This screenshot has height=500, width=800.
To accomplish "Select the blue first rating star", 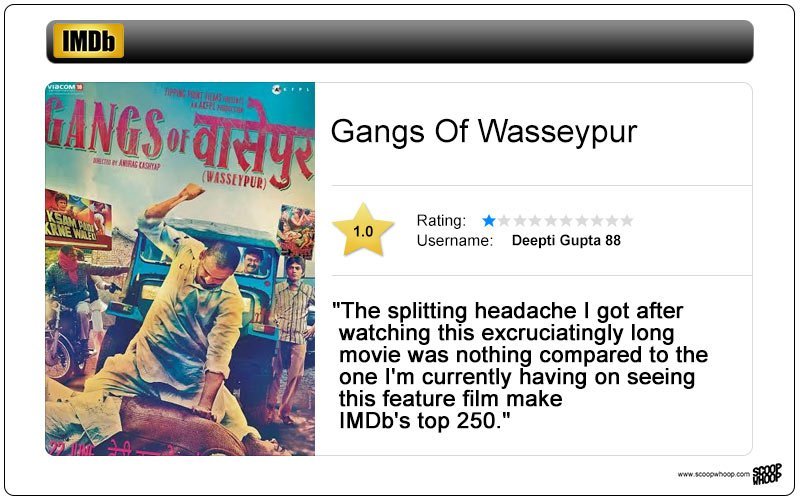I will pos(489,220).
